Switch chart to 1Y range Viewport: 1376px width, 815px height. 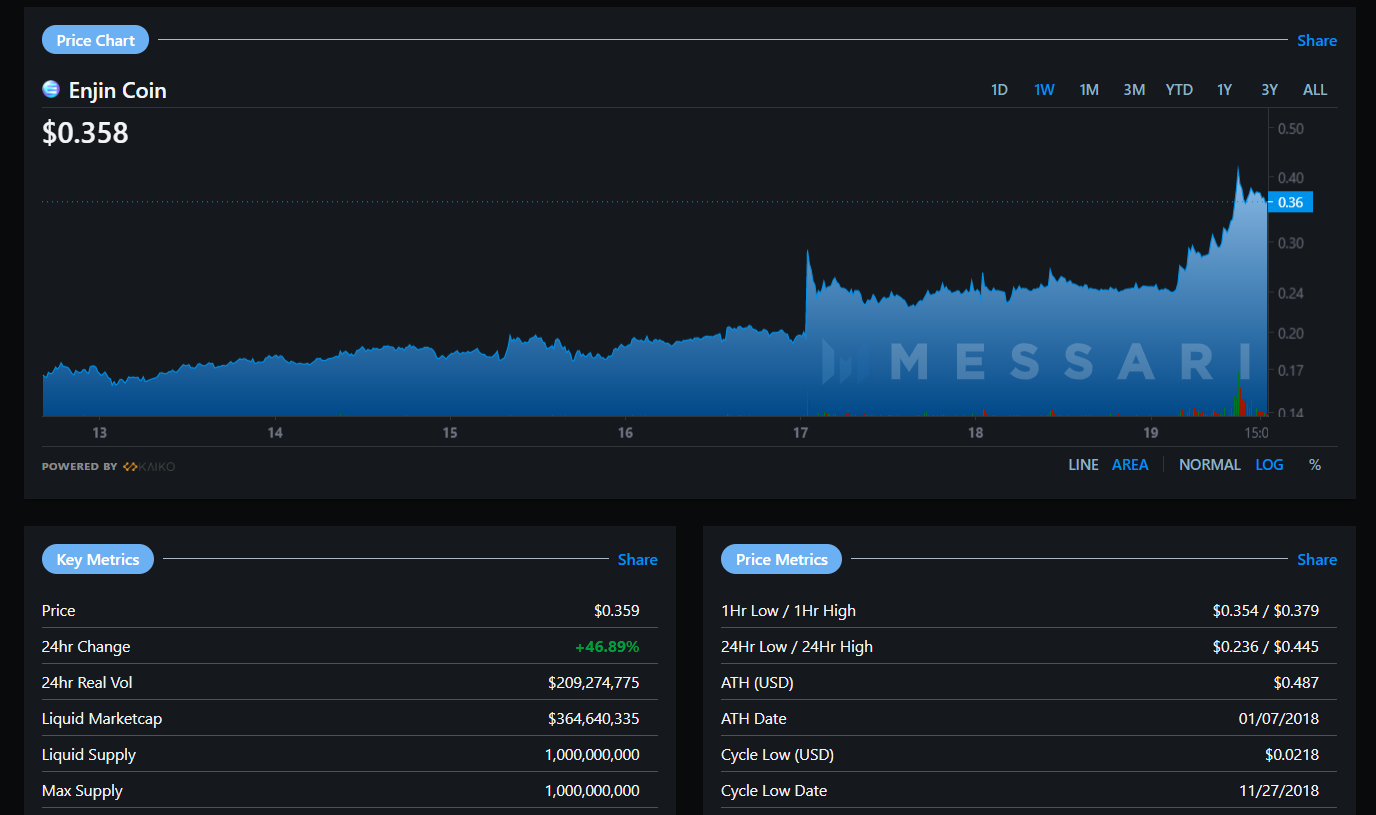pyautogui.click(x=1224, y=90)
